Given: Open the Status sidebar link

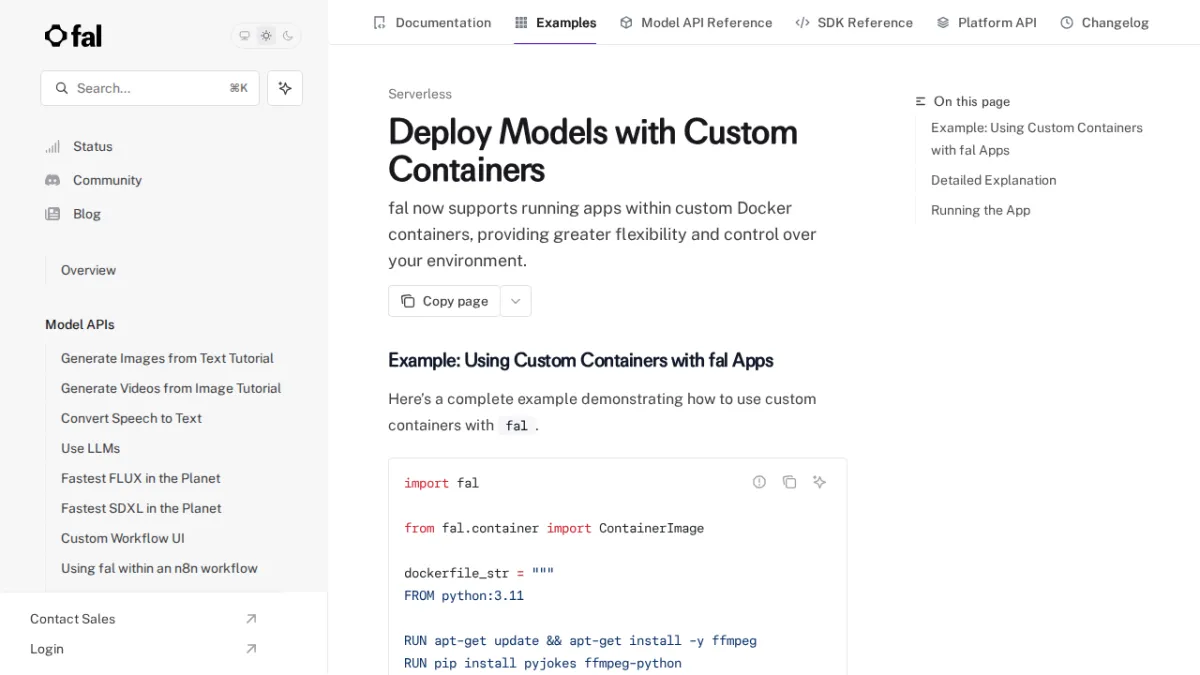Looking at the screenshot, I should click(x=92, y=146).
